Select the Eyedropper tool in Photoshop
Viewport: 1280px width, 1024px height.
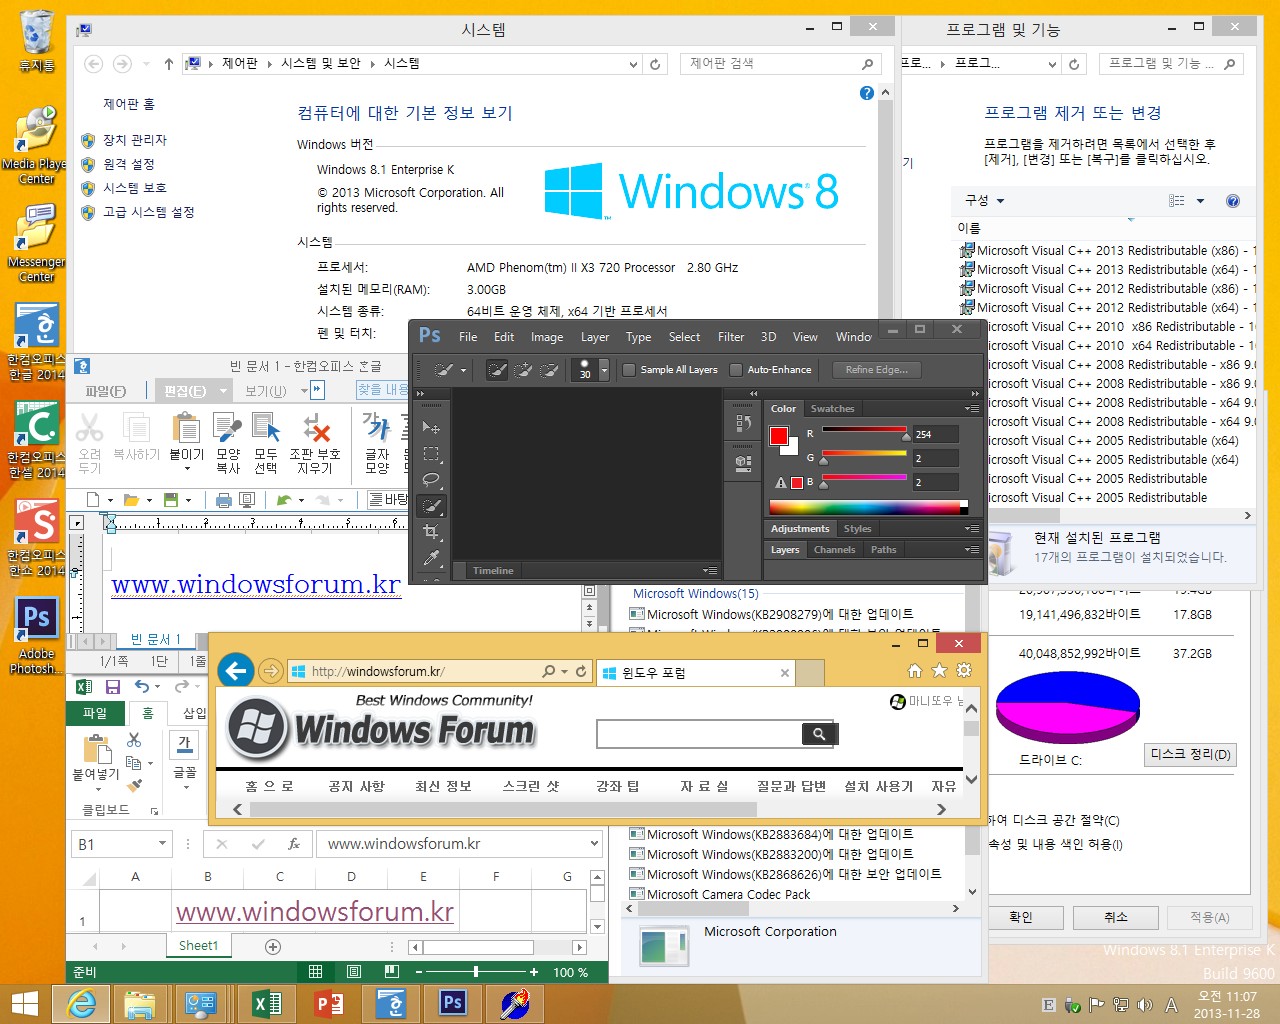(431, 558)
